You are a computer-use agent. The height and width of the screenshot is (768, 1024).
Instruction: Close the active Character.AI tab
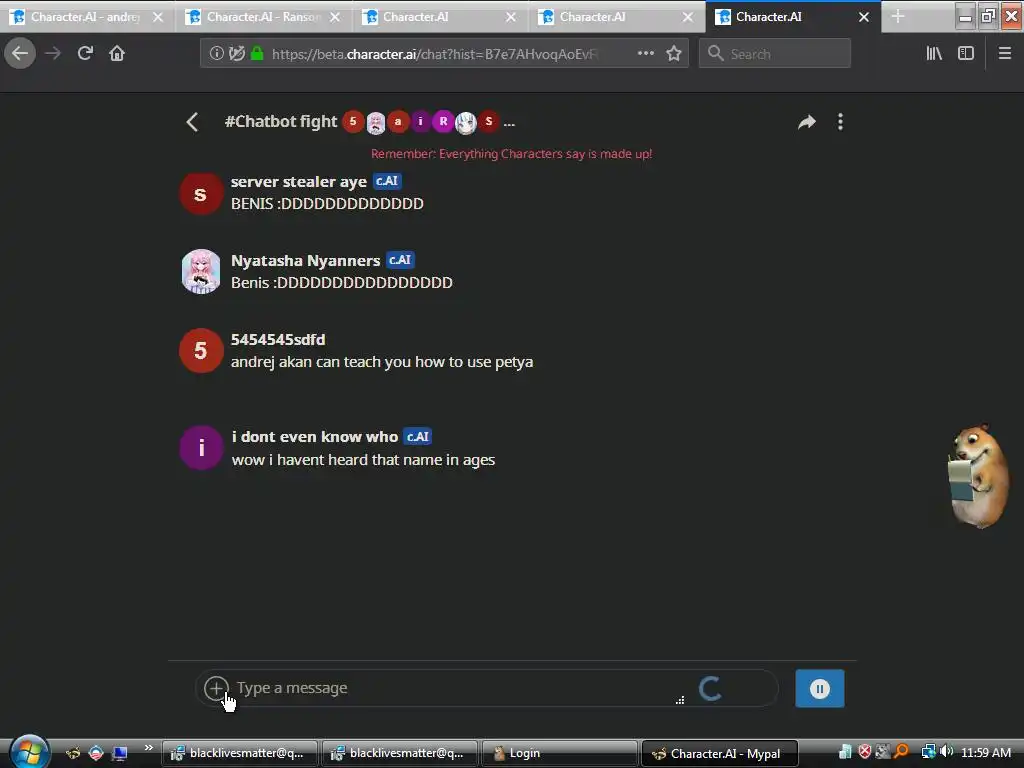[x=864, y=17]
